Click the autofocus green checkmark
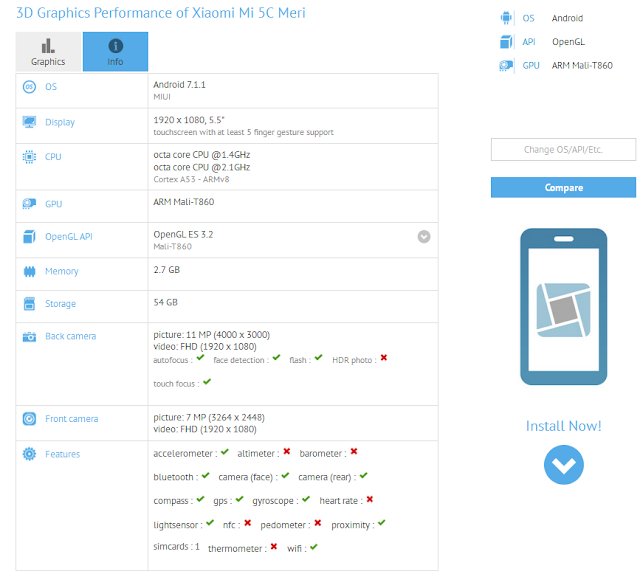This screenshot has height=574, width=640. (x=200, y=358)
